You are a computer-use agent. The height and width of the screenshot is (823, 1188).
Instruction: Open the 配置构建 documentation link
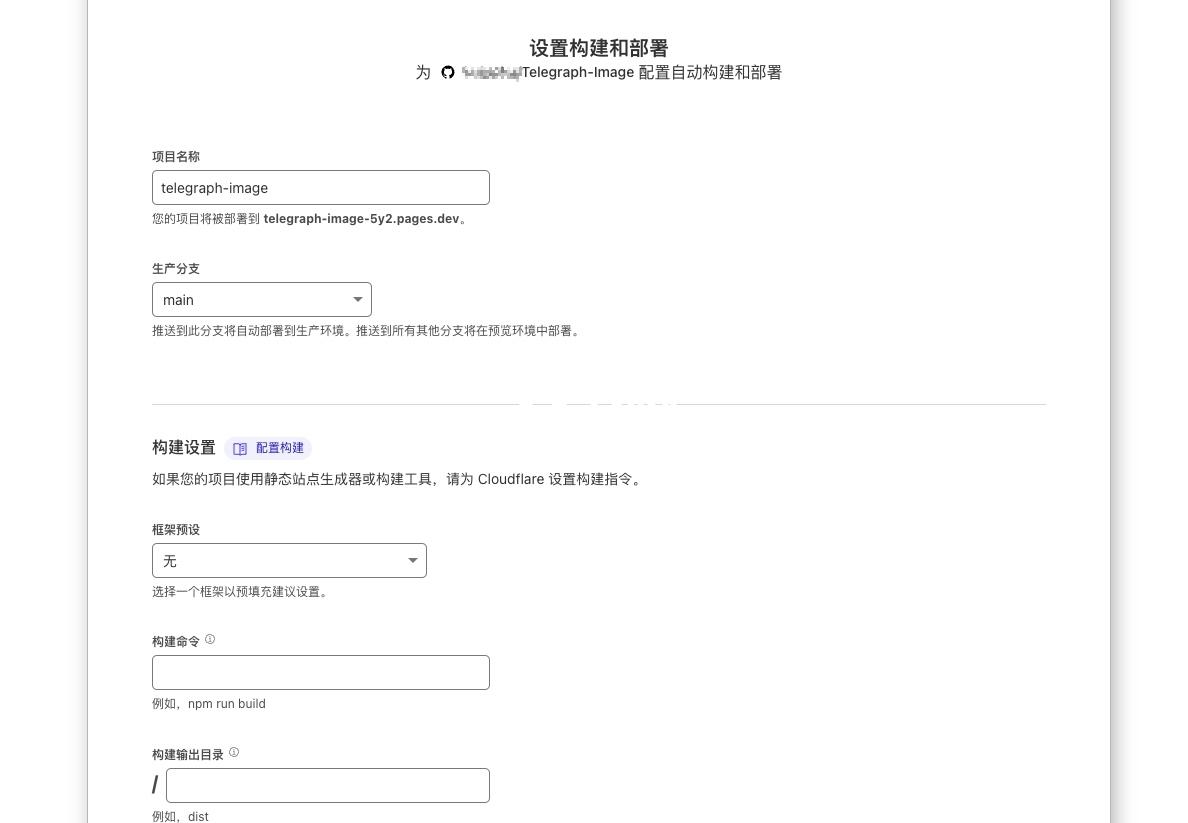tap(268, 449)
